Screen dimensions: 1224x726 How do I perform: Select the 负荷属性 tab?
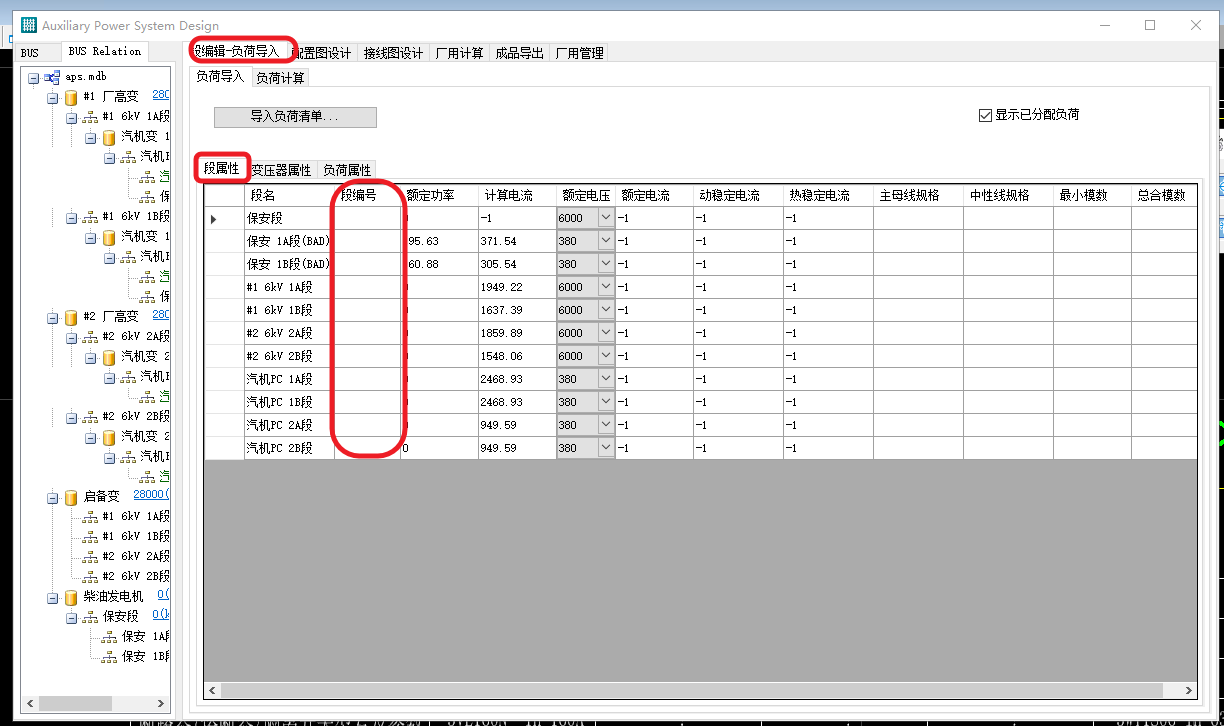(x=347, y=170)
